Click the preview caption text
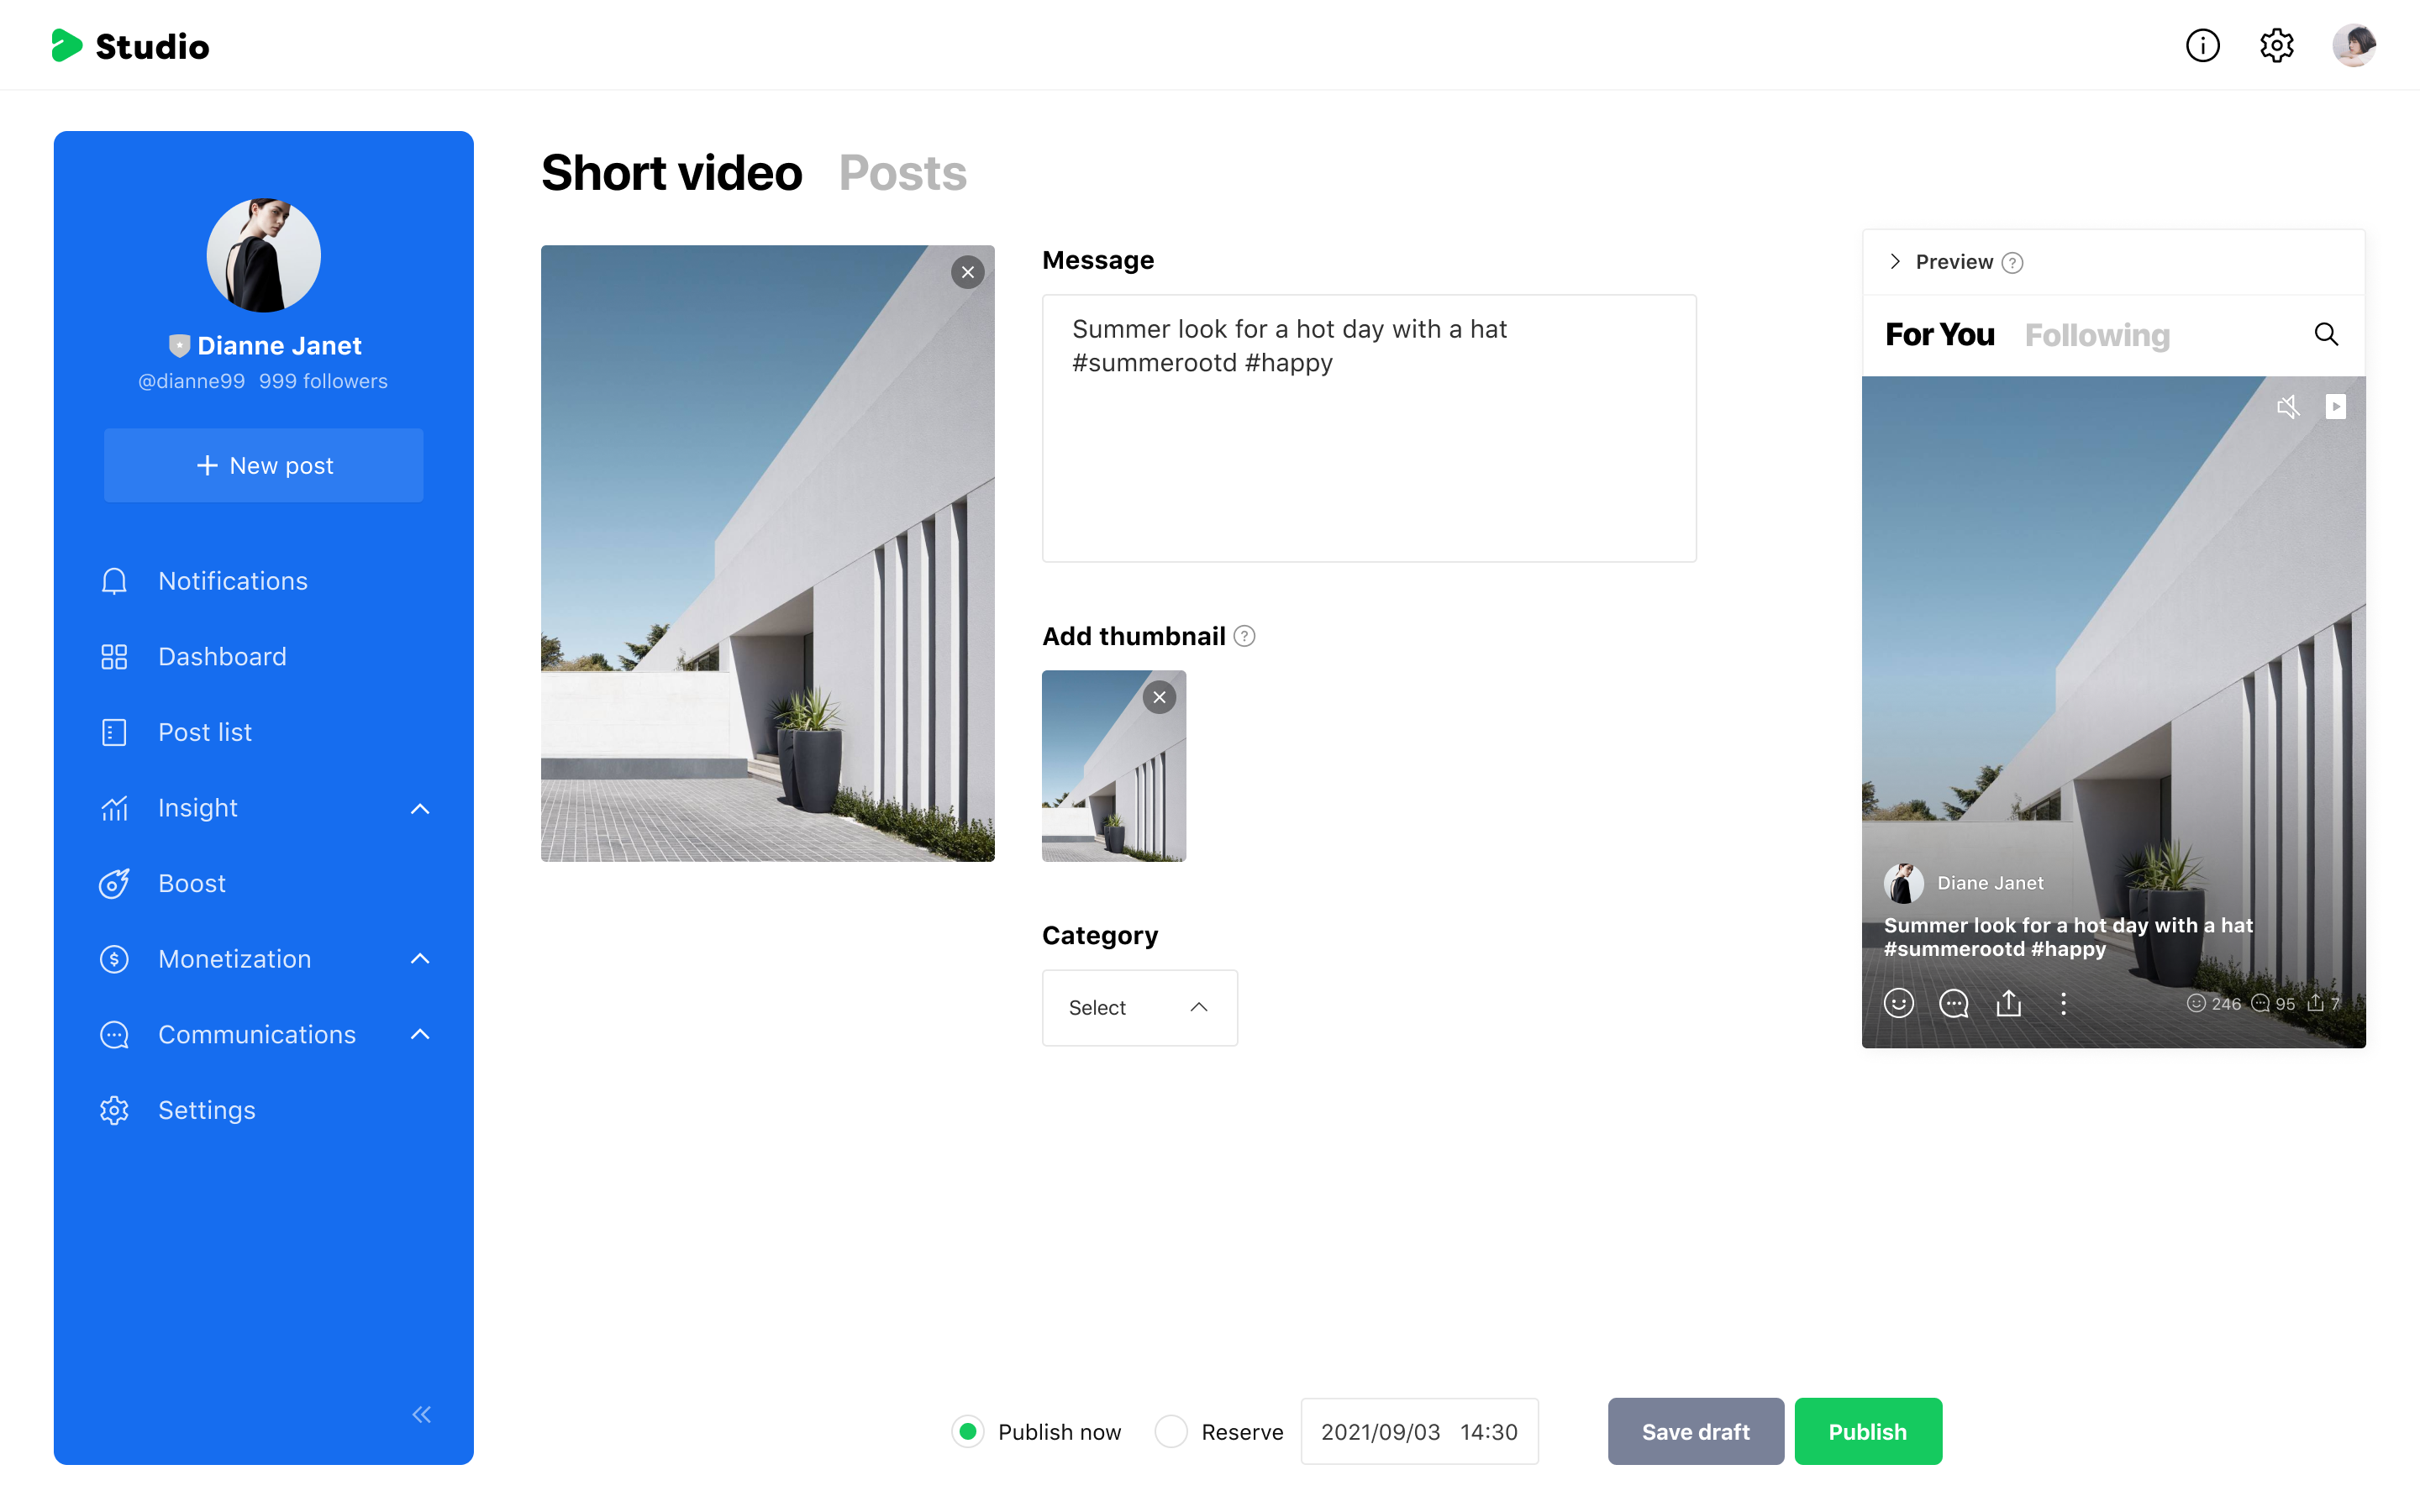This screenshot has width=2420, height=1512. 2068,937
